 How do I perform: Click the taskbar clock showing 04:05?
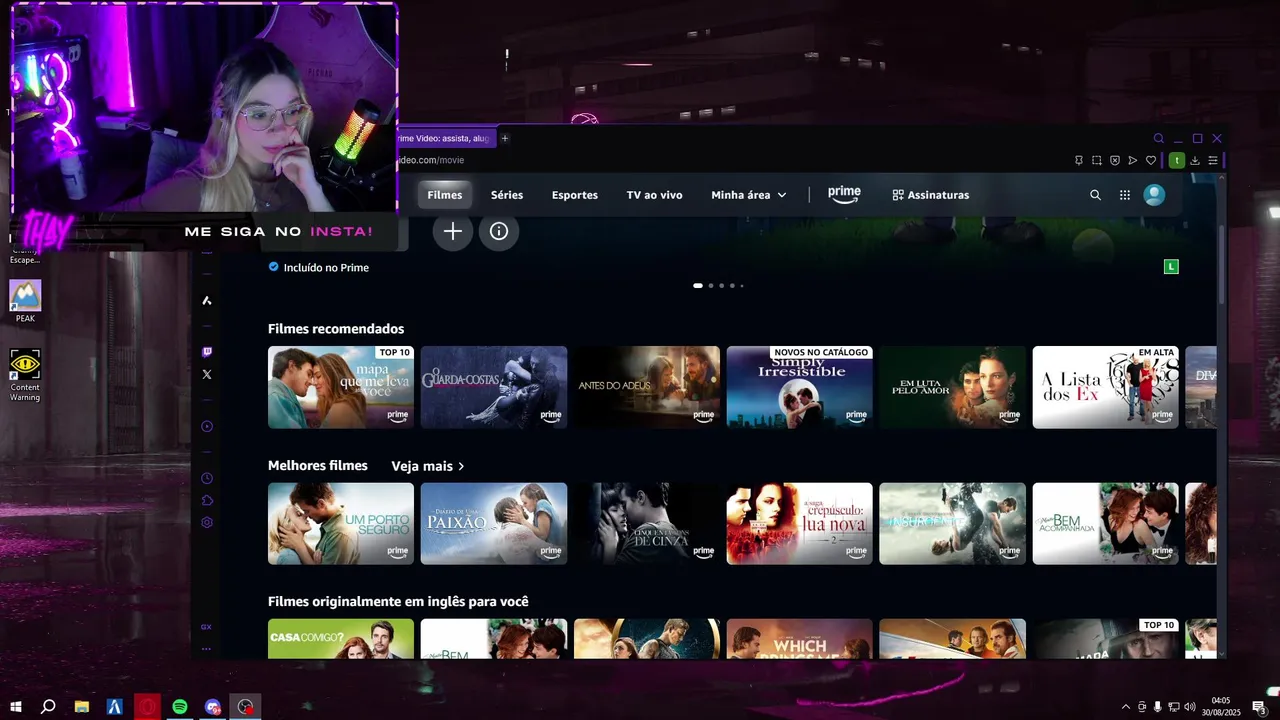pyautogui.click(x=1221, y=707)
